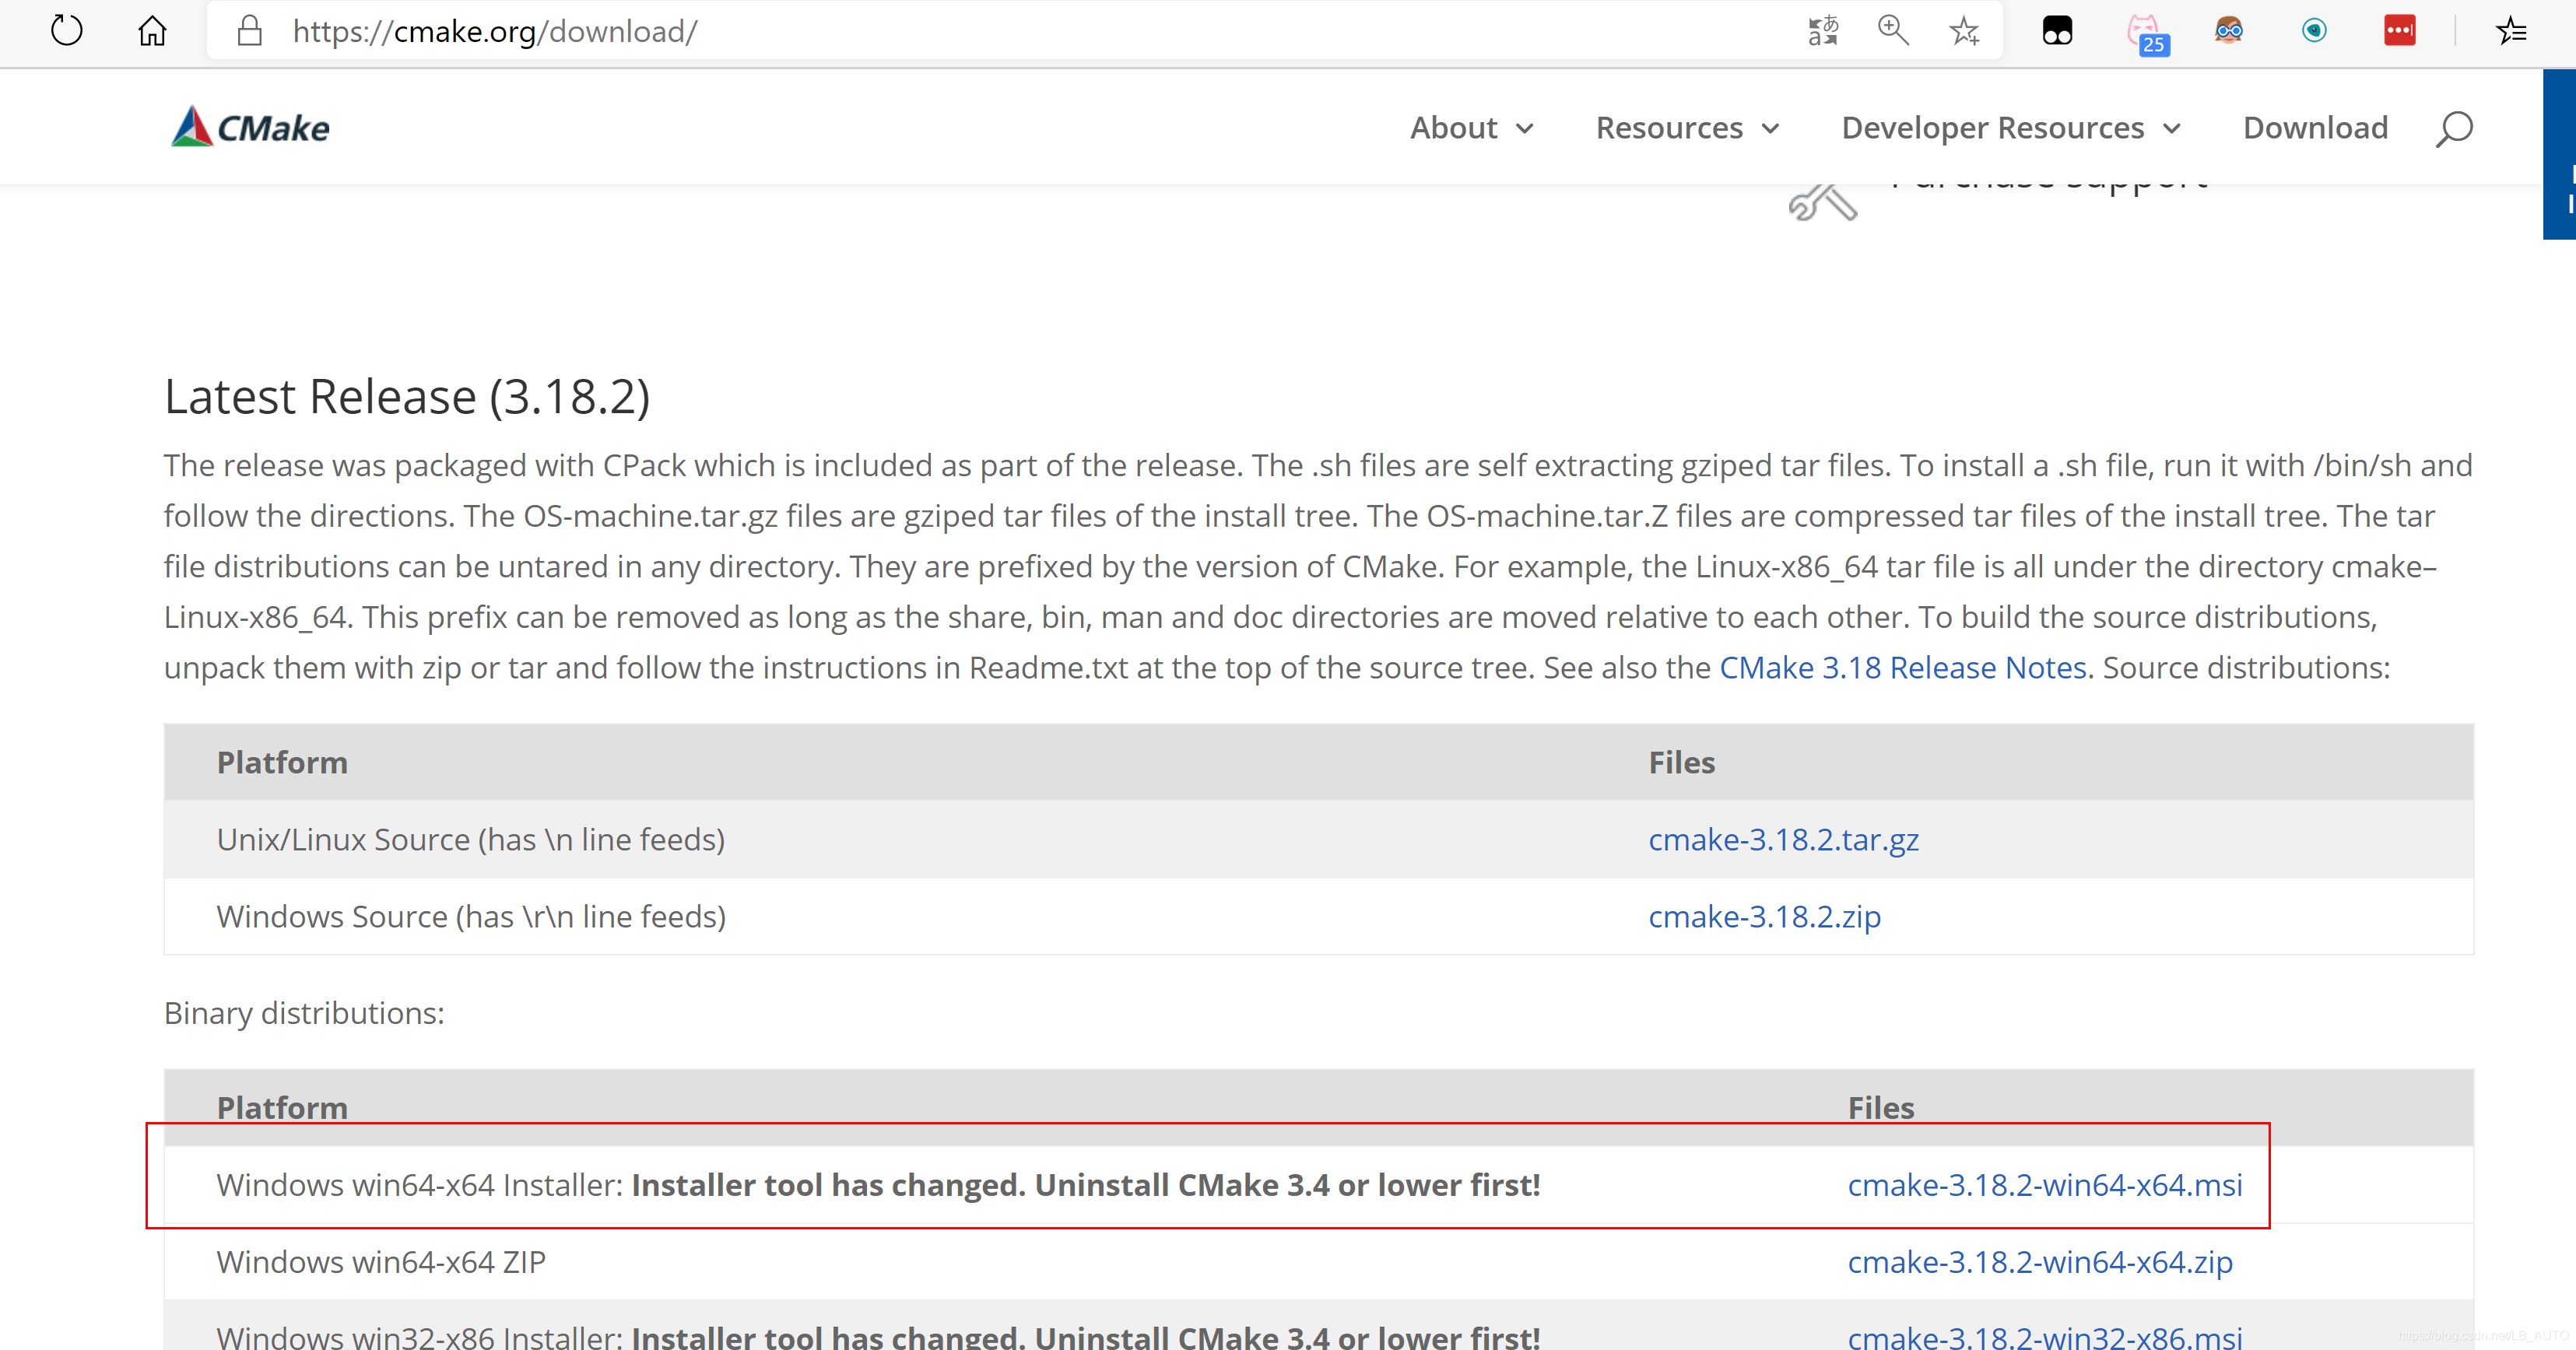Image resolution: width=2576 pixels, height=1350 pixels.
Task: Select the 'Latest Release (3.18.2)' heading
Action: [x=407, y=397]
